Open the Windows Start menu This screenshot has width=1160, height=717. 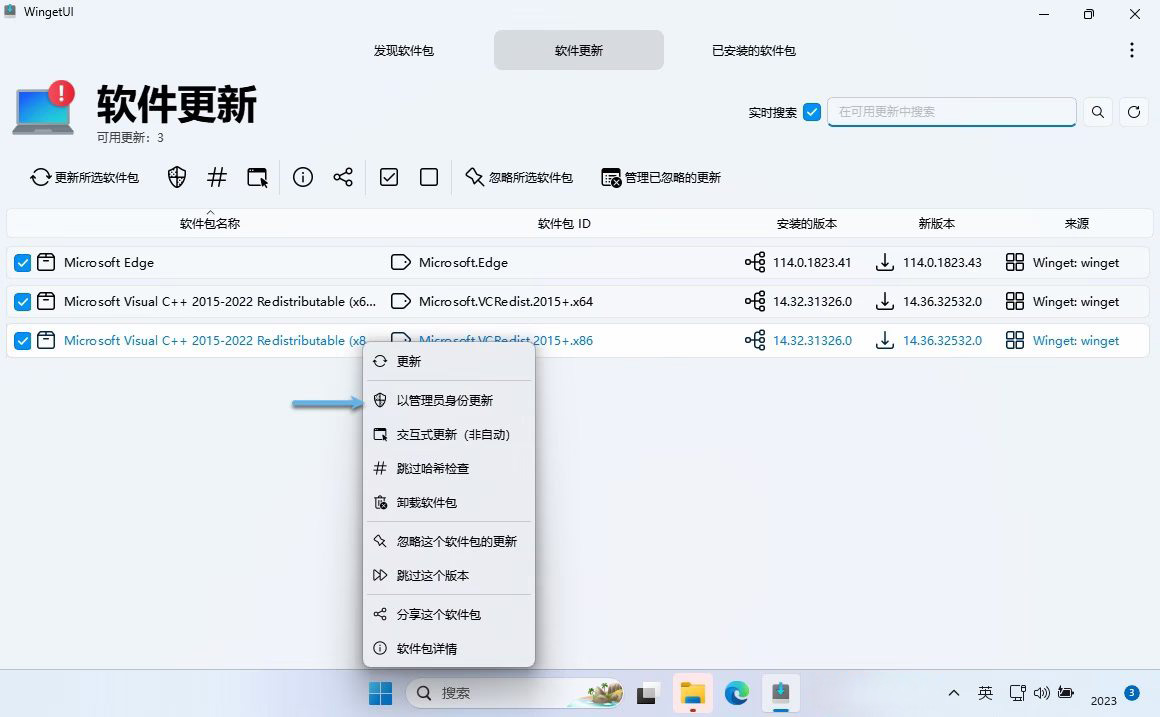380,693
